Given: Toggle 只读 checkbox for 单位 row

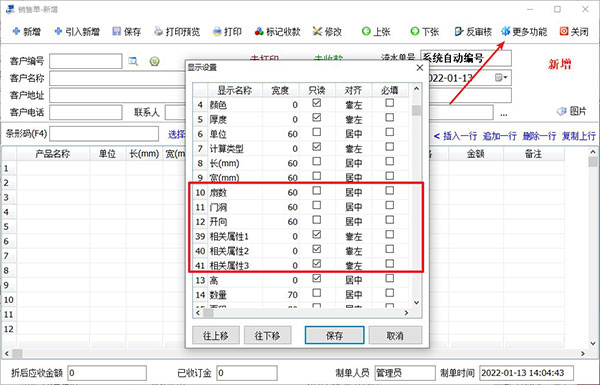Looking at the screenshot, I should 316,132.
